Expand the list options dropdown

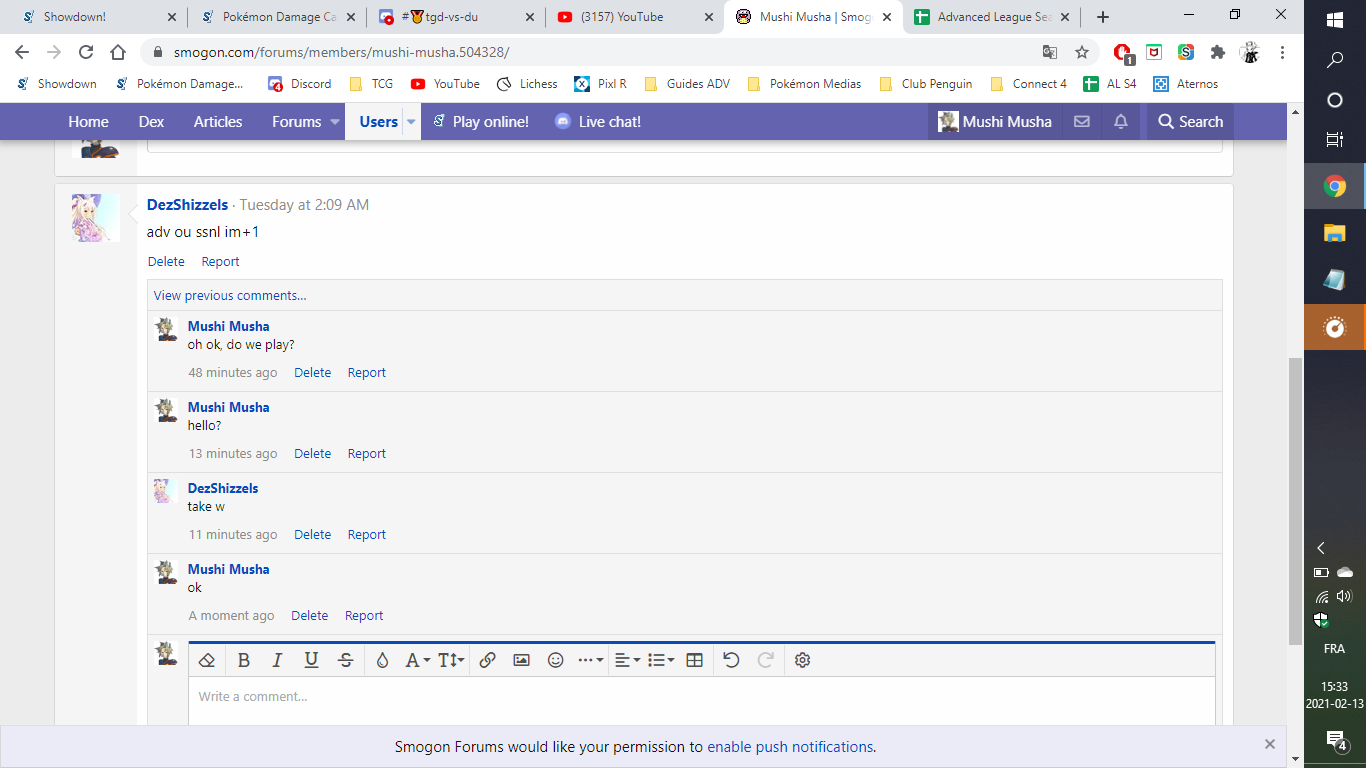[x=660, y=660]
